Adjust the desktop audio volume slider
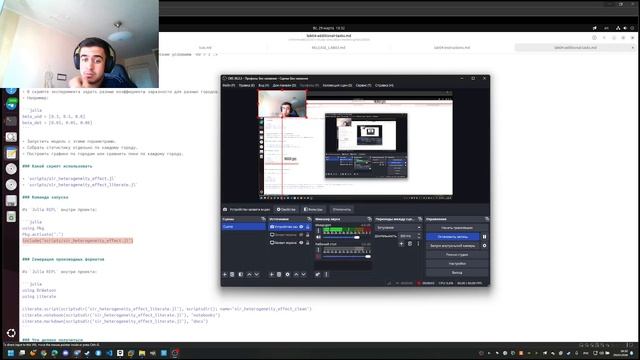This screenshot has height=360, width=640. tap(347, 256)
